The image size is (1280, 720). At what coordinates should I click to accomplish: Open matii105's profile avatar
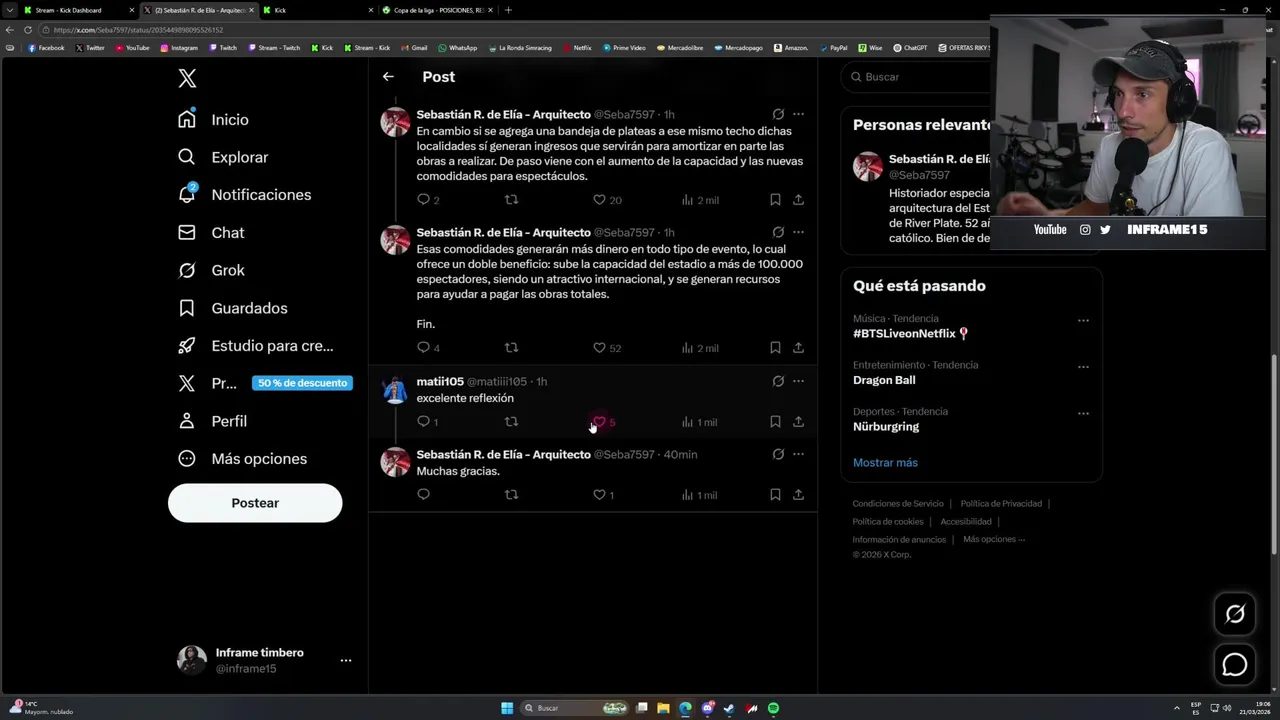(x=395, y=390)
